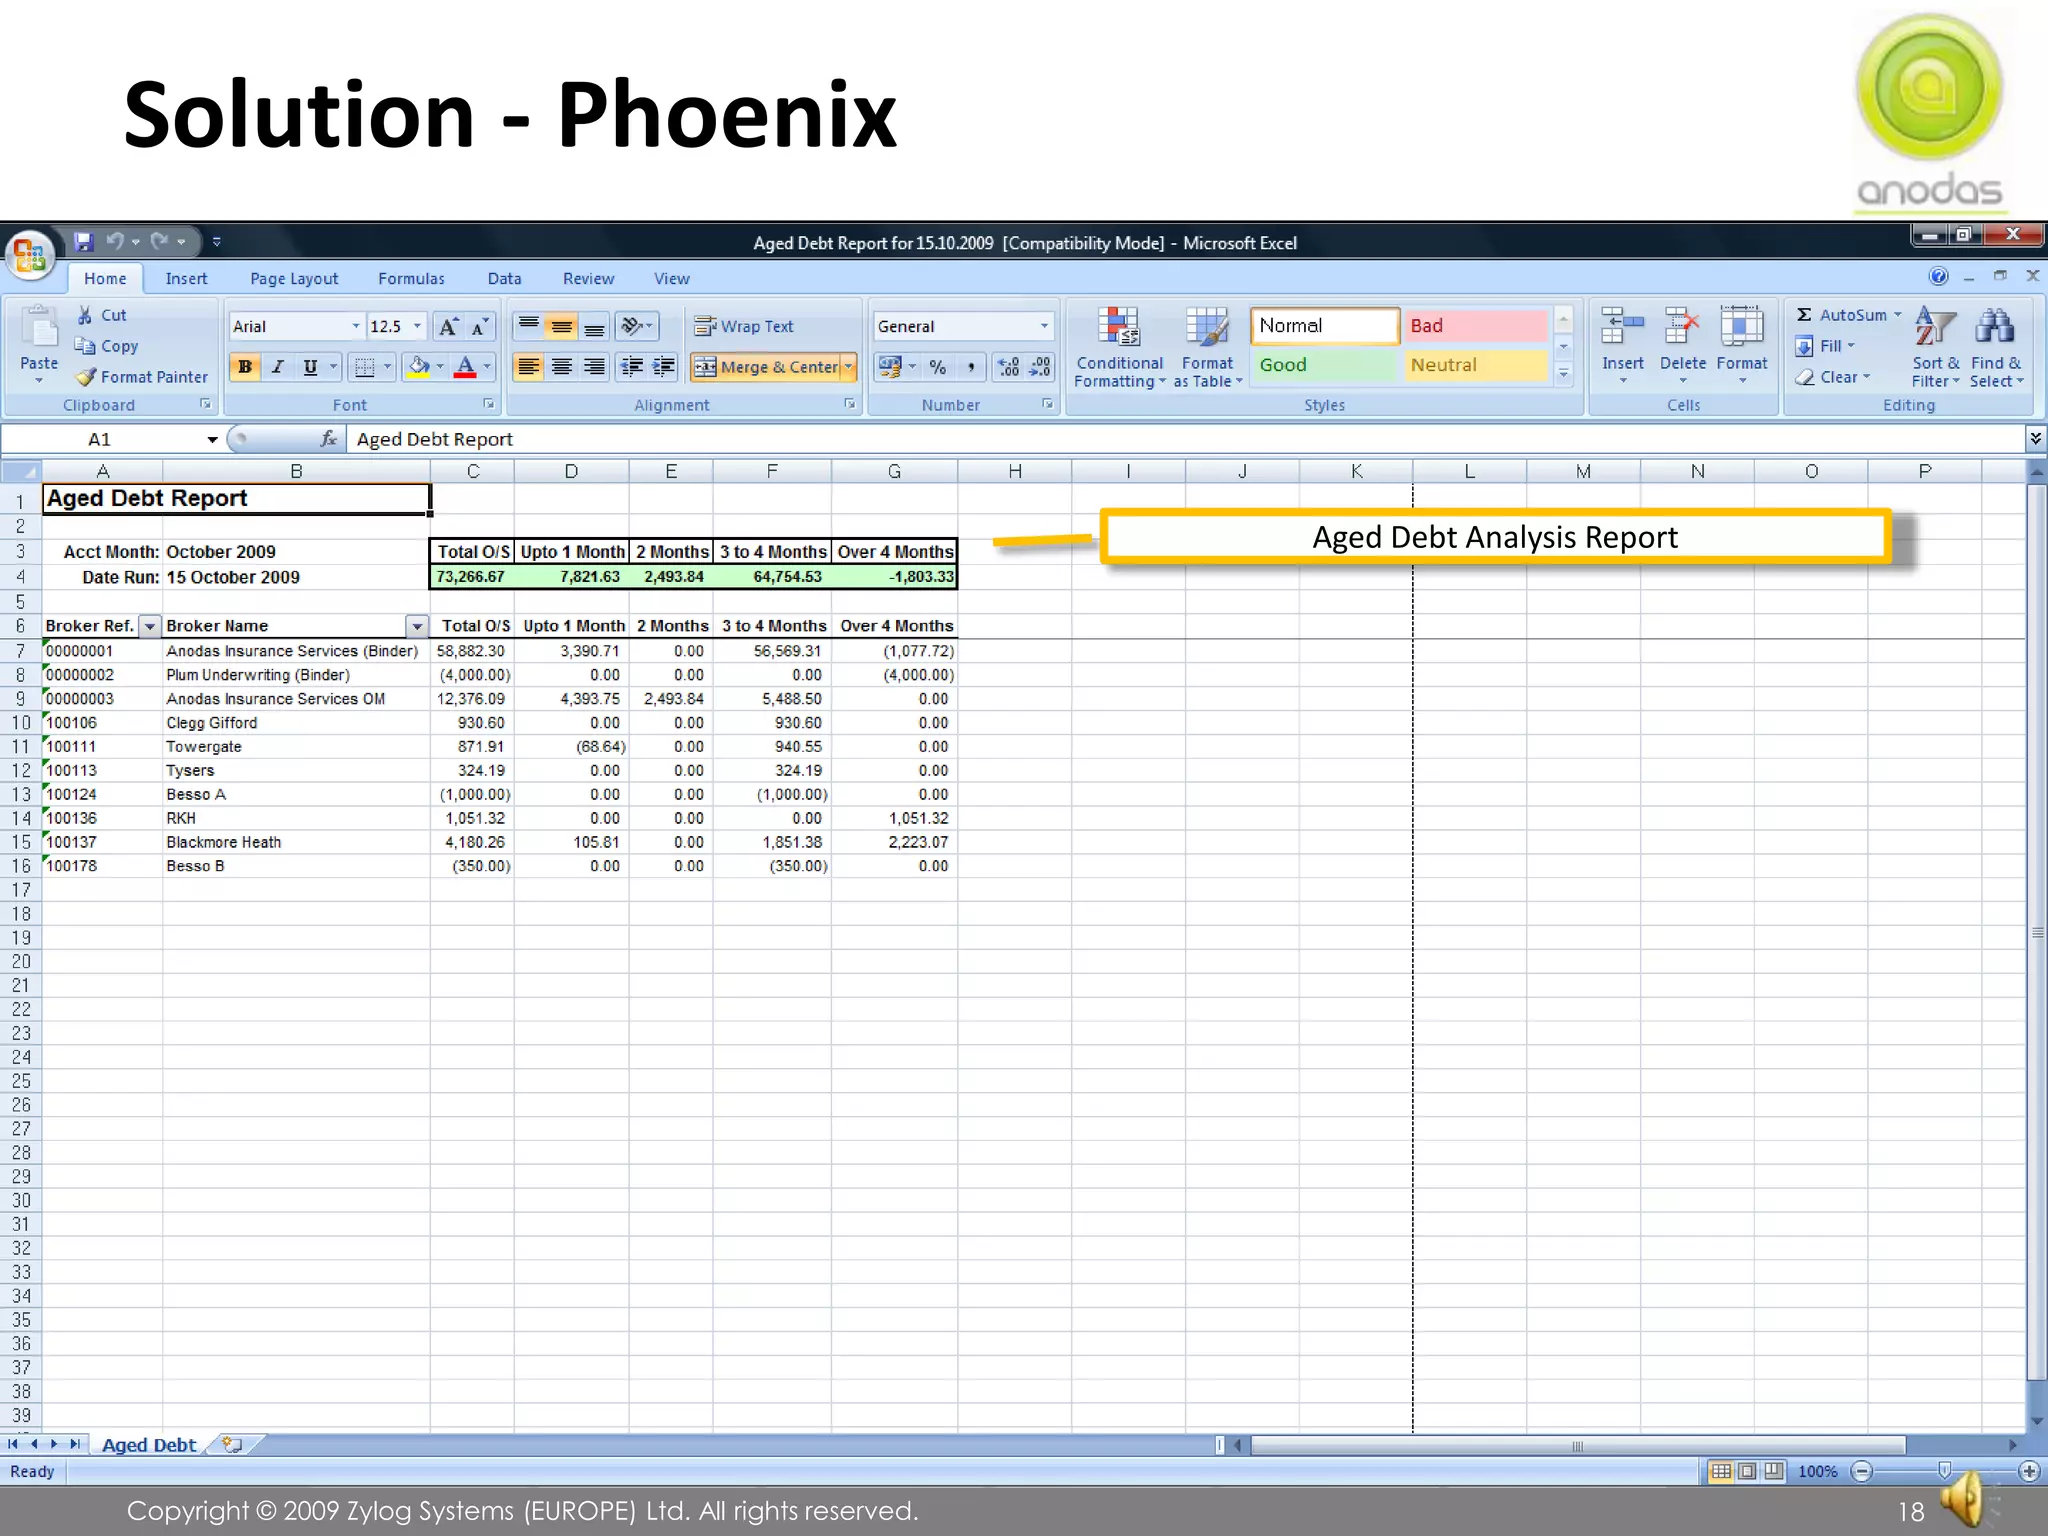Expand the formula bar
The width and height of the screenshot is (2048, 1536).
click(2034, 438)
